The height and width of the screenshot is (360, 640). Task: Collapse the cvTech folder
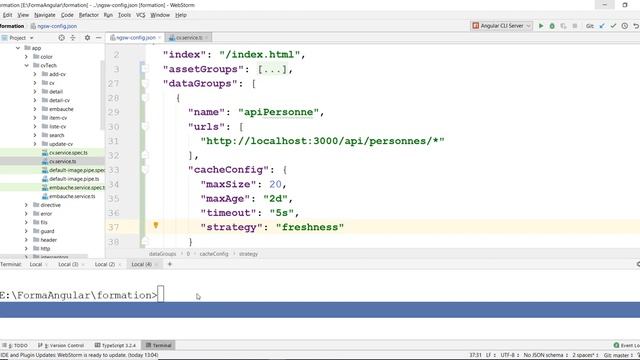pos(27,65)
